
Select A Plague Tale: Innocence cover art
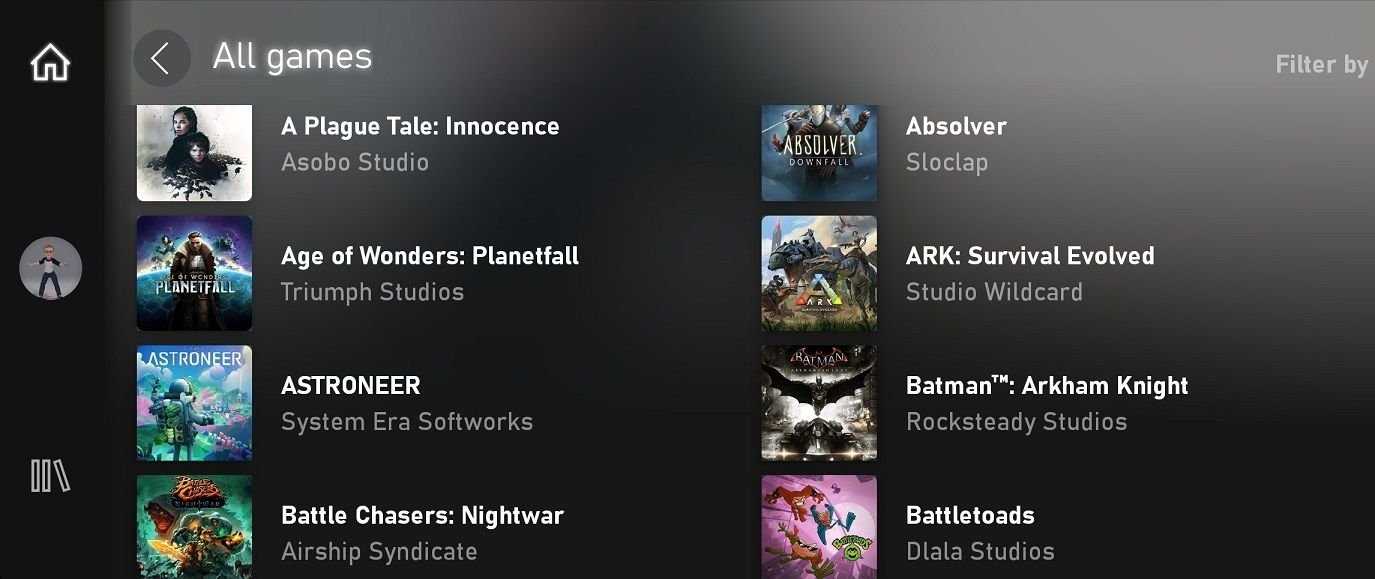click(x=194, y=153)
